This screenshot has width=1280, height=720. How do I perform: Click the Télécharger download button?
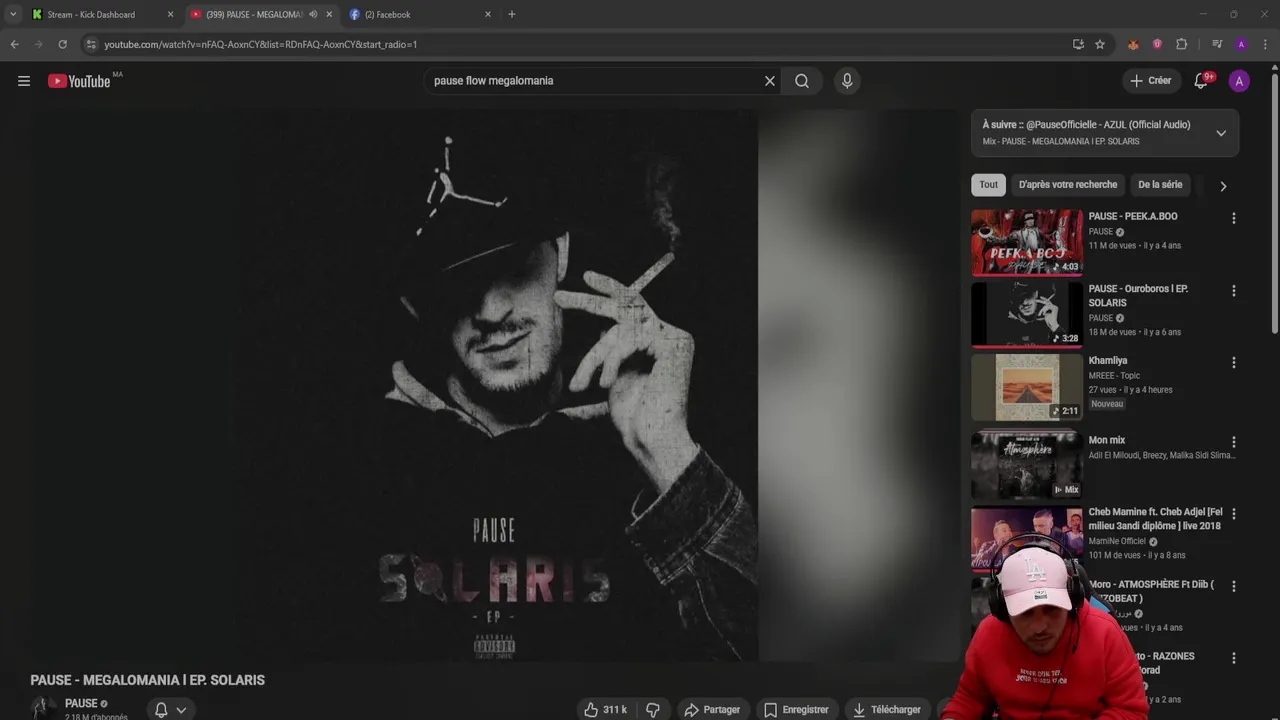[x=887, y=710]
